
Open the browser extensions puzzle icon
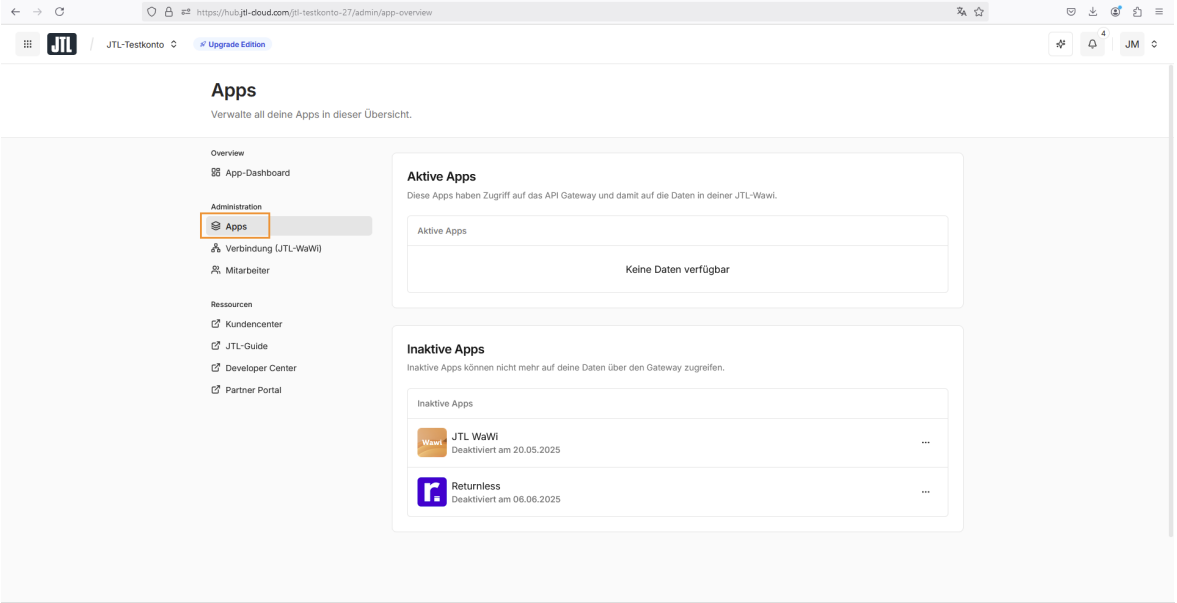point(1137,12)
